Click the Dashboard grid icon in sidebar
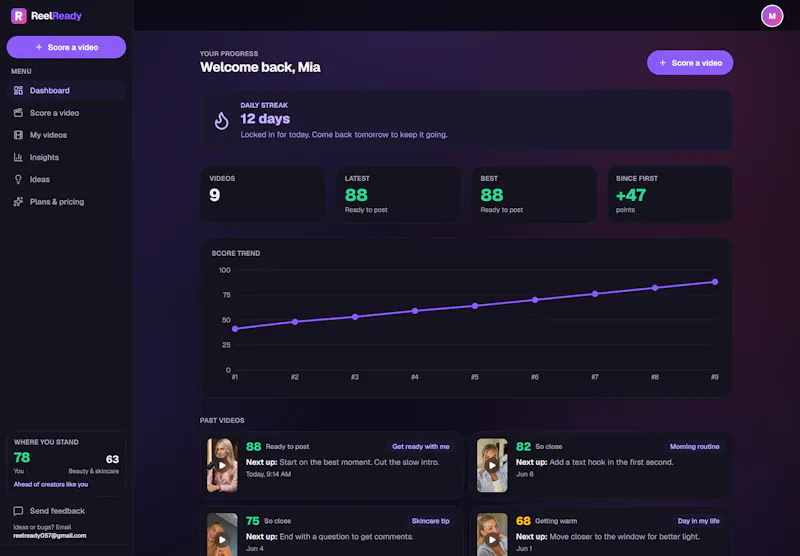 pos(18,91)
